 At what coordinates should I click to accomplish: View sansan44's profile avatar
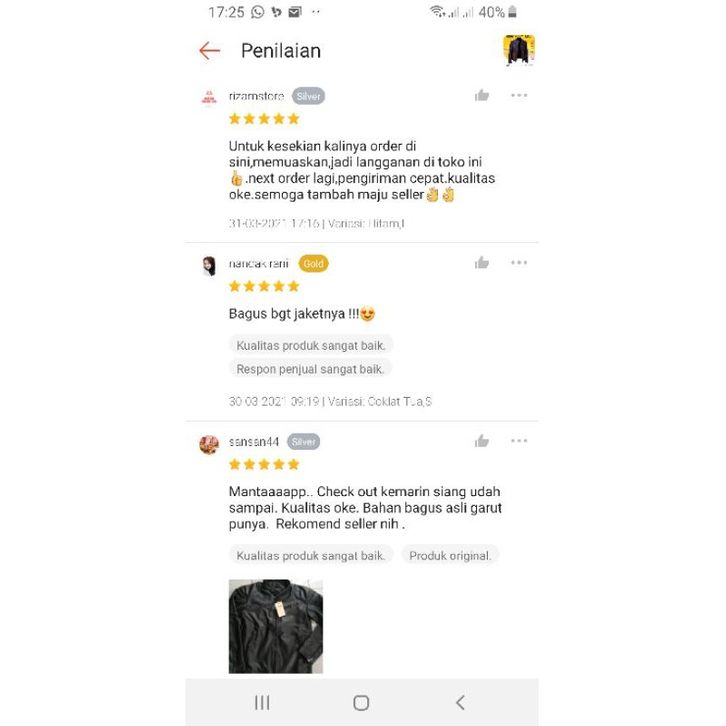point(209,444)
